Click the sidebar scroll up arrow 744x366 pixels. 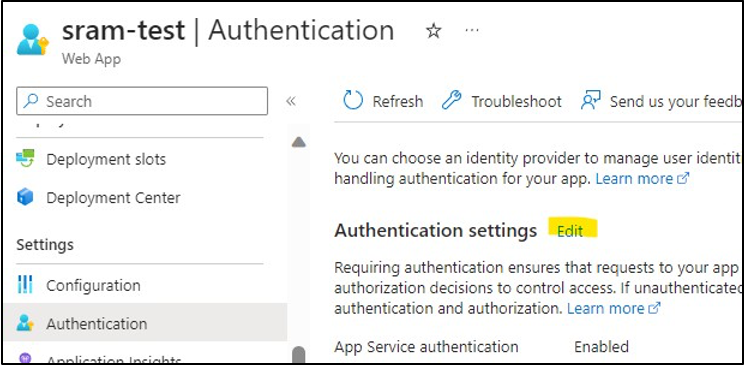(298, 141)
